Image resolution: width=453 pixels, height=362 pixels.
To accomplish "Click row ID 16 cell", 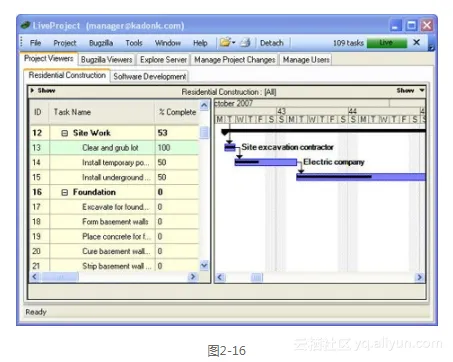I will click(x=39, y=192).
